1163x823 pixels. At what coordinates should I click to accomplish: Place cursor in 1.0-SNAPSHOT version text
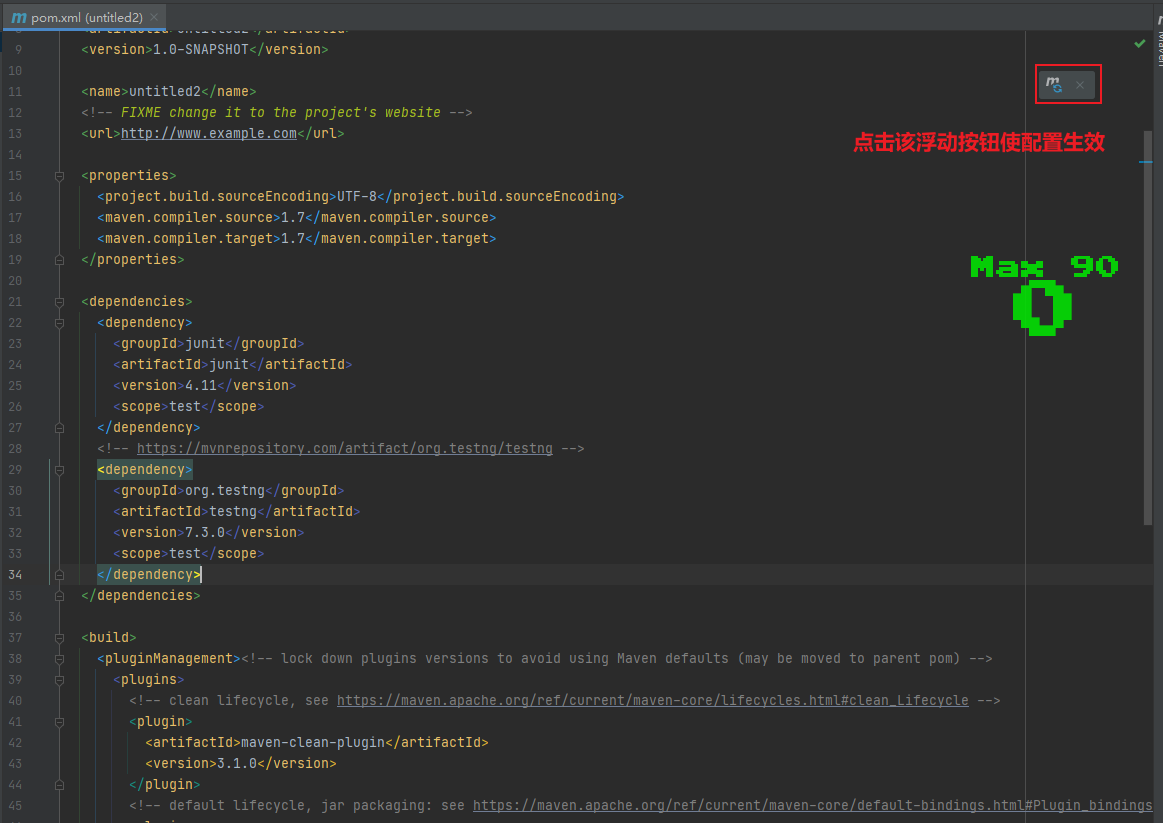tap(200, 50)
